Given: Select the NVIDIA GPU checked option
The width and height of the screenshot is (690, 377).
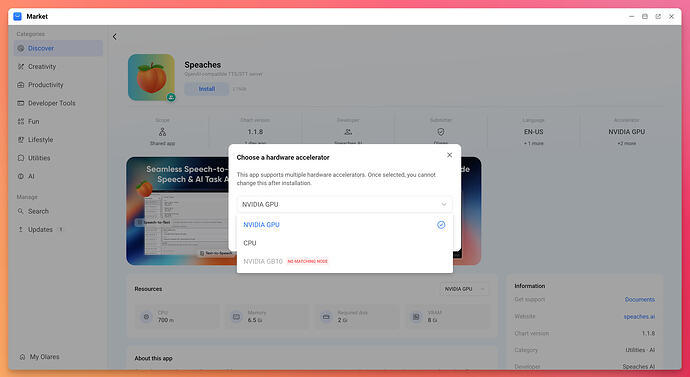Looking at the screenshot, I should point(345,225).
